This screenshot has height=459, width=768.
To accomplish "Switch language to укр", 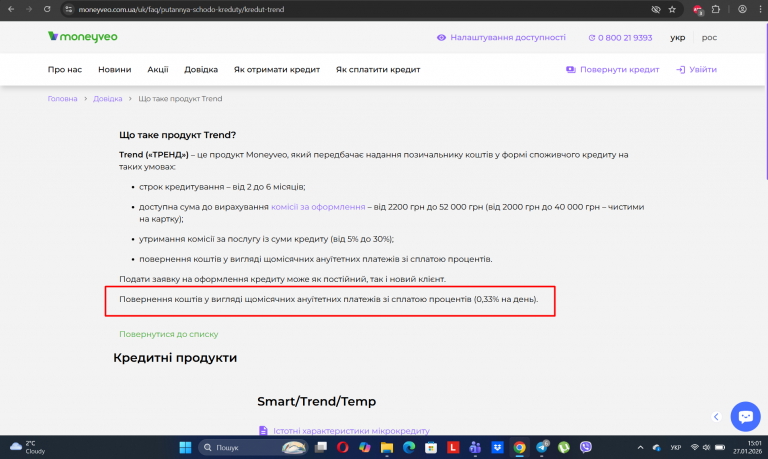I will [677, 38].
